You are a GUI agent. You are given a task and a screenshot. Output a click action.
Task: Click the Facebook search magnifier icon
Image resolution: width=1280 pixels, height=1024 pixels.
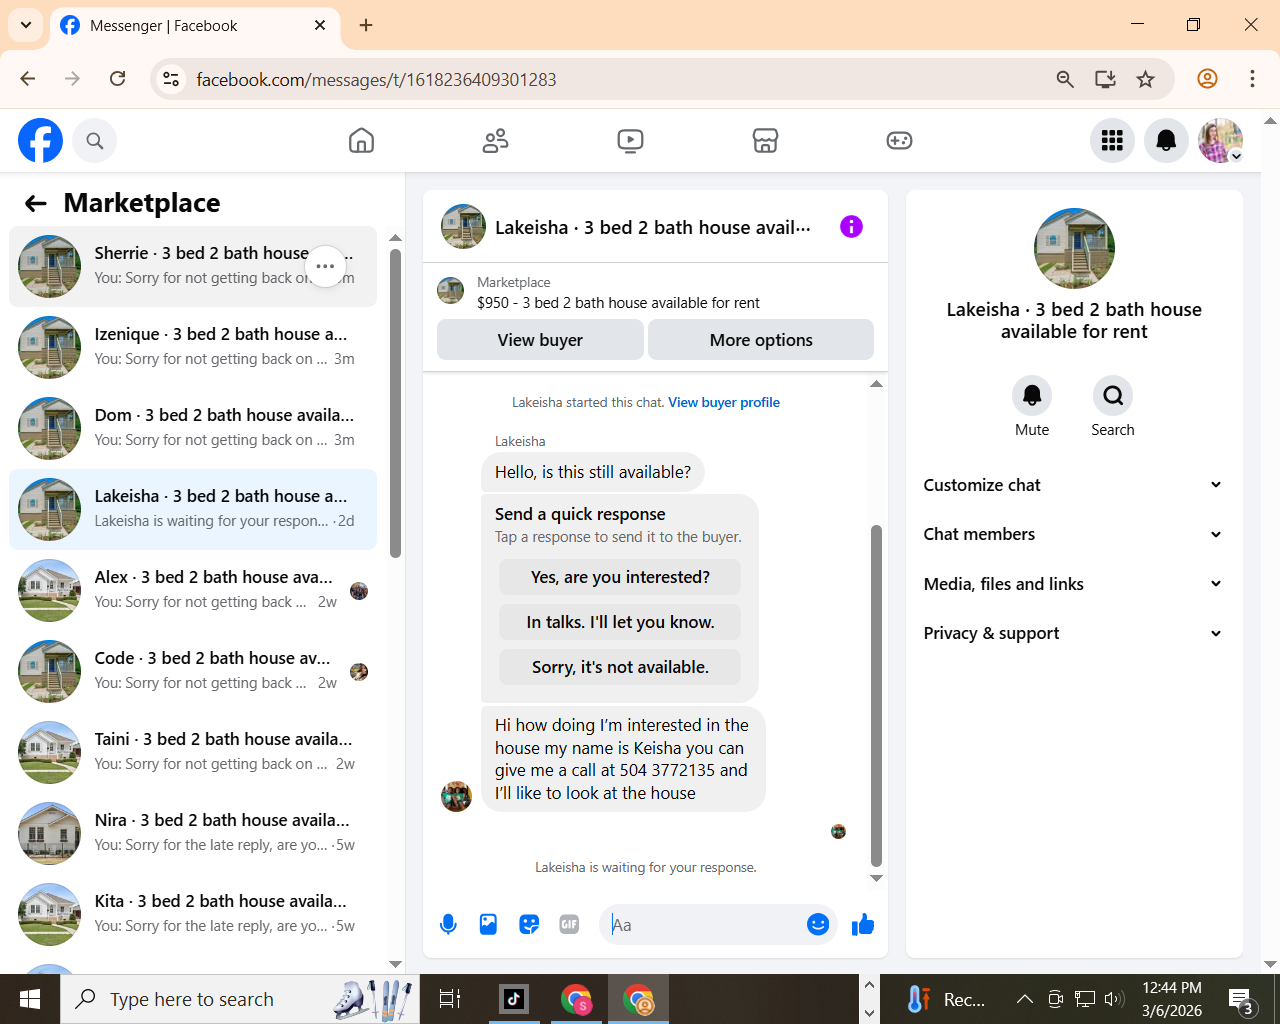click(x=95, y=141)
